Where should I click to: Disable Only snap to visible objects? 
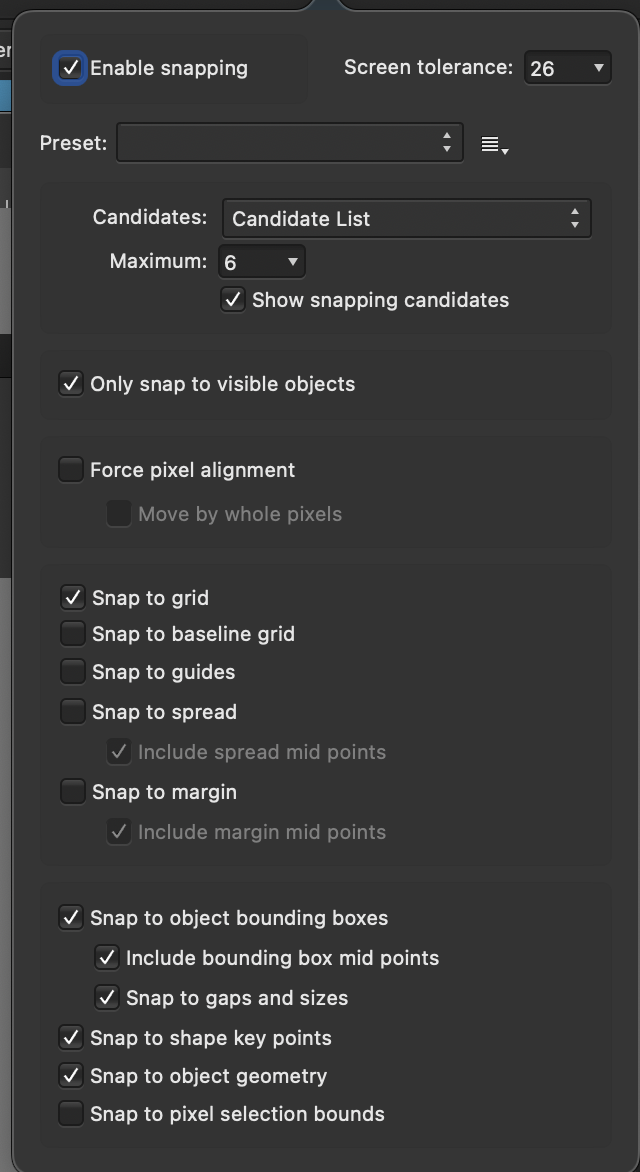pos(71,383)
